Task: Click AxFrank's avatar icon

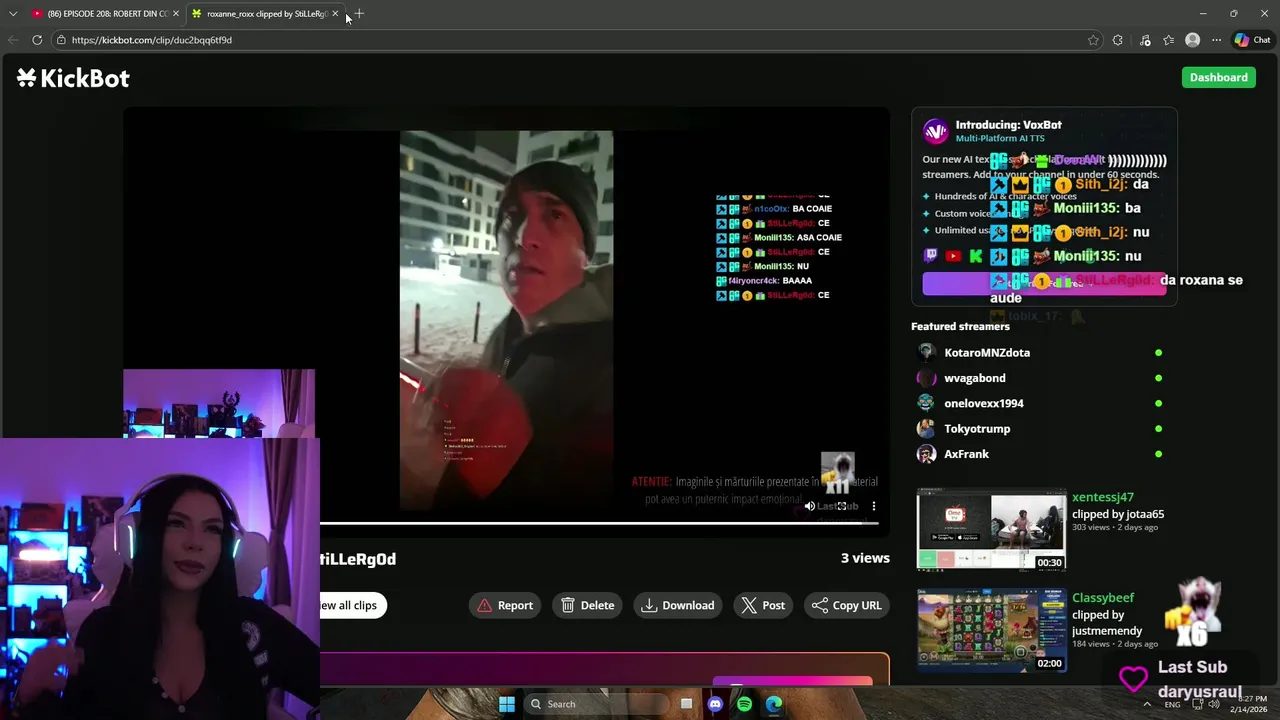Action: click(x=926, y=454)
